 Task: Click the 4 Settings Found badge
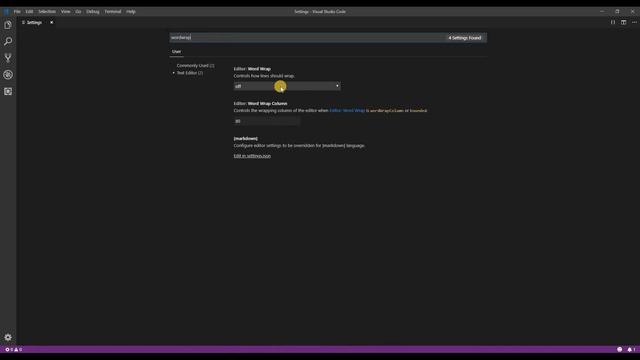(x=465, y=38)
